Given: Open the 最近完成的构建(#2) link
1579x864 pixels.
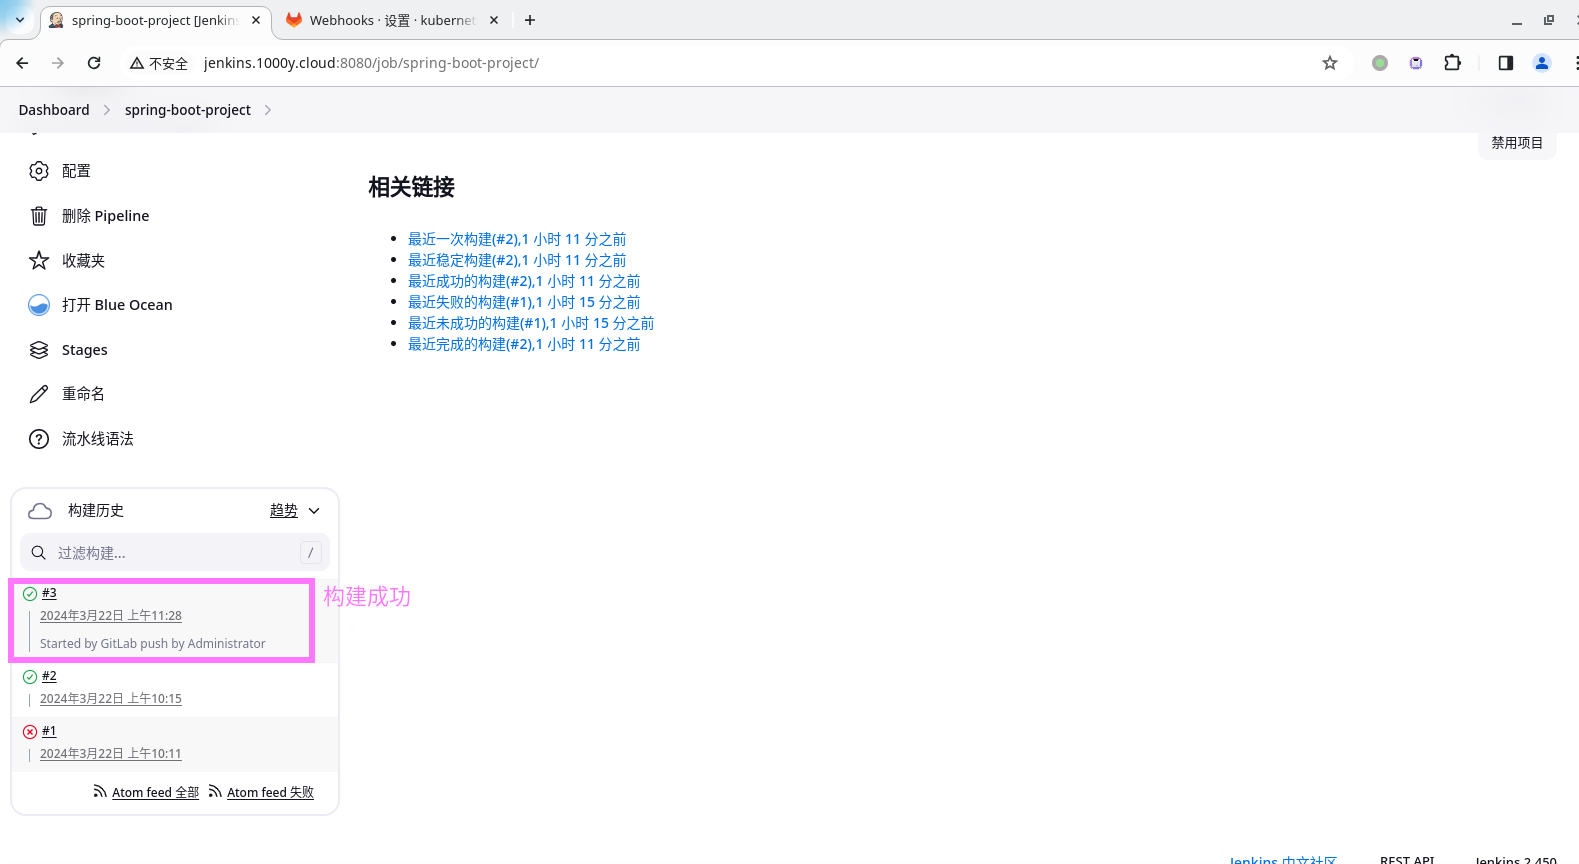Looking at the screenshot, I should point(524,344).
